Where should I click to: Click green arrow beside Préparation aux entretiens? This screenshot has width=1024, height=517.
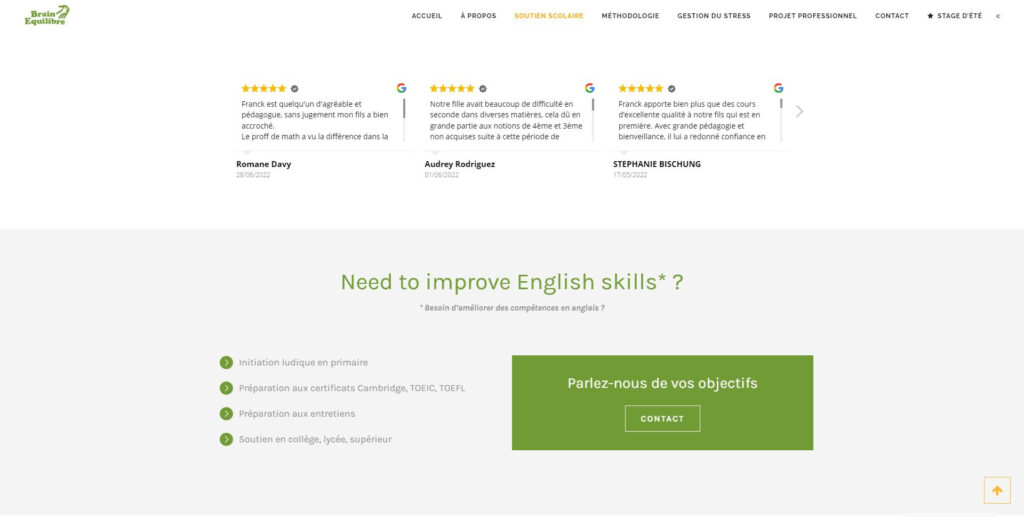[x=226, y=414]
